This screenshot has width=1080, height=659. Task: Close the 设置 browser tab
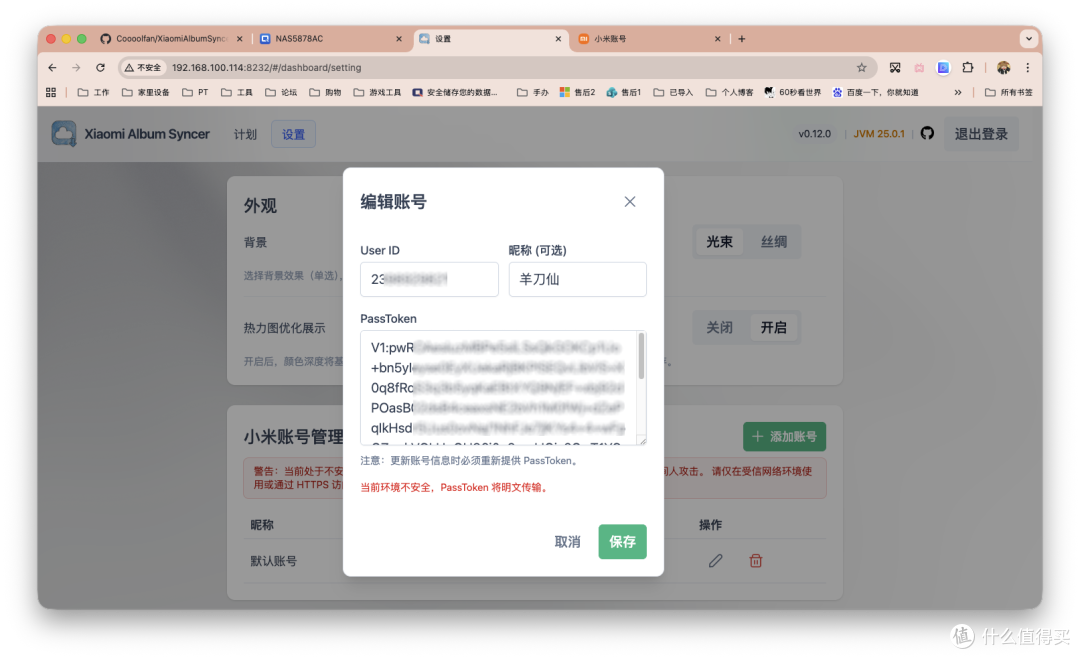pyautogui.click(x=558, y=39)
